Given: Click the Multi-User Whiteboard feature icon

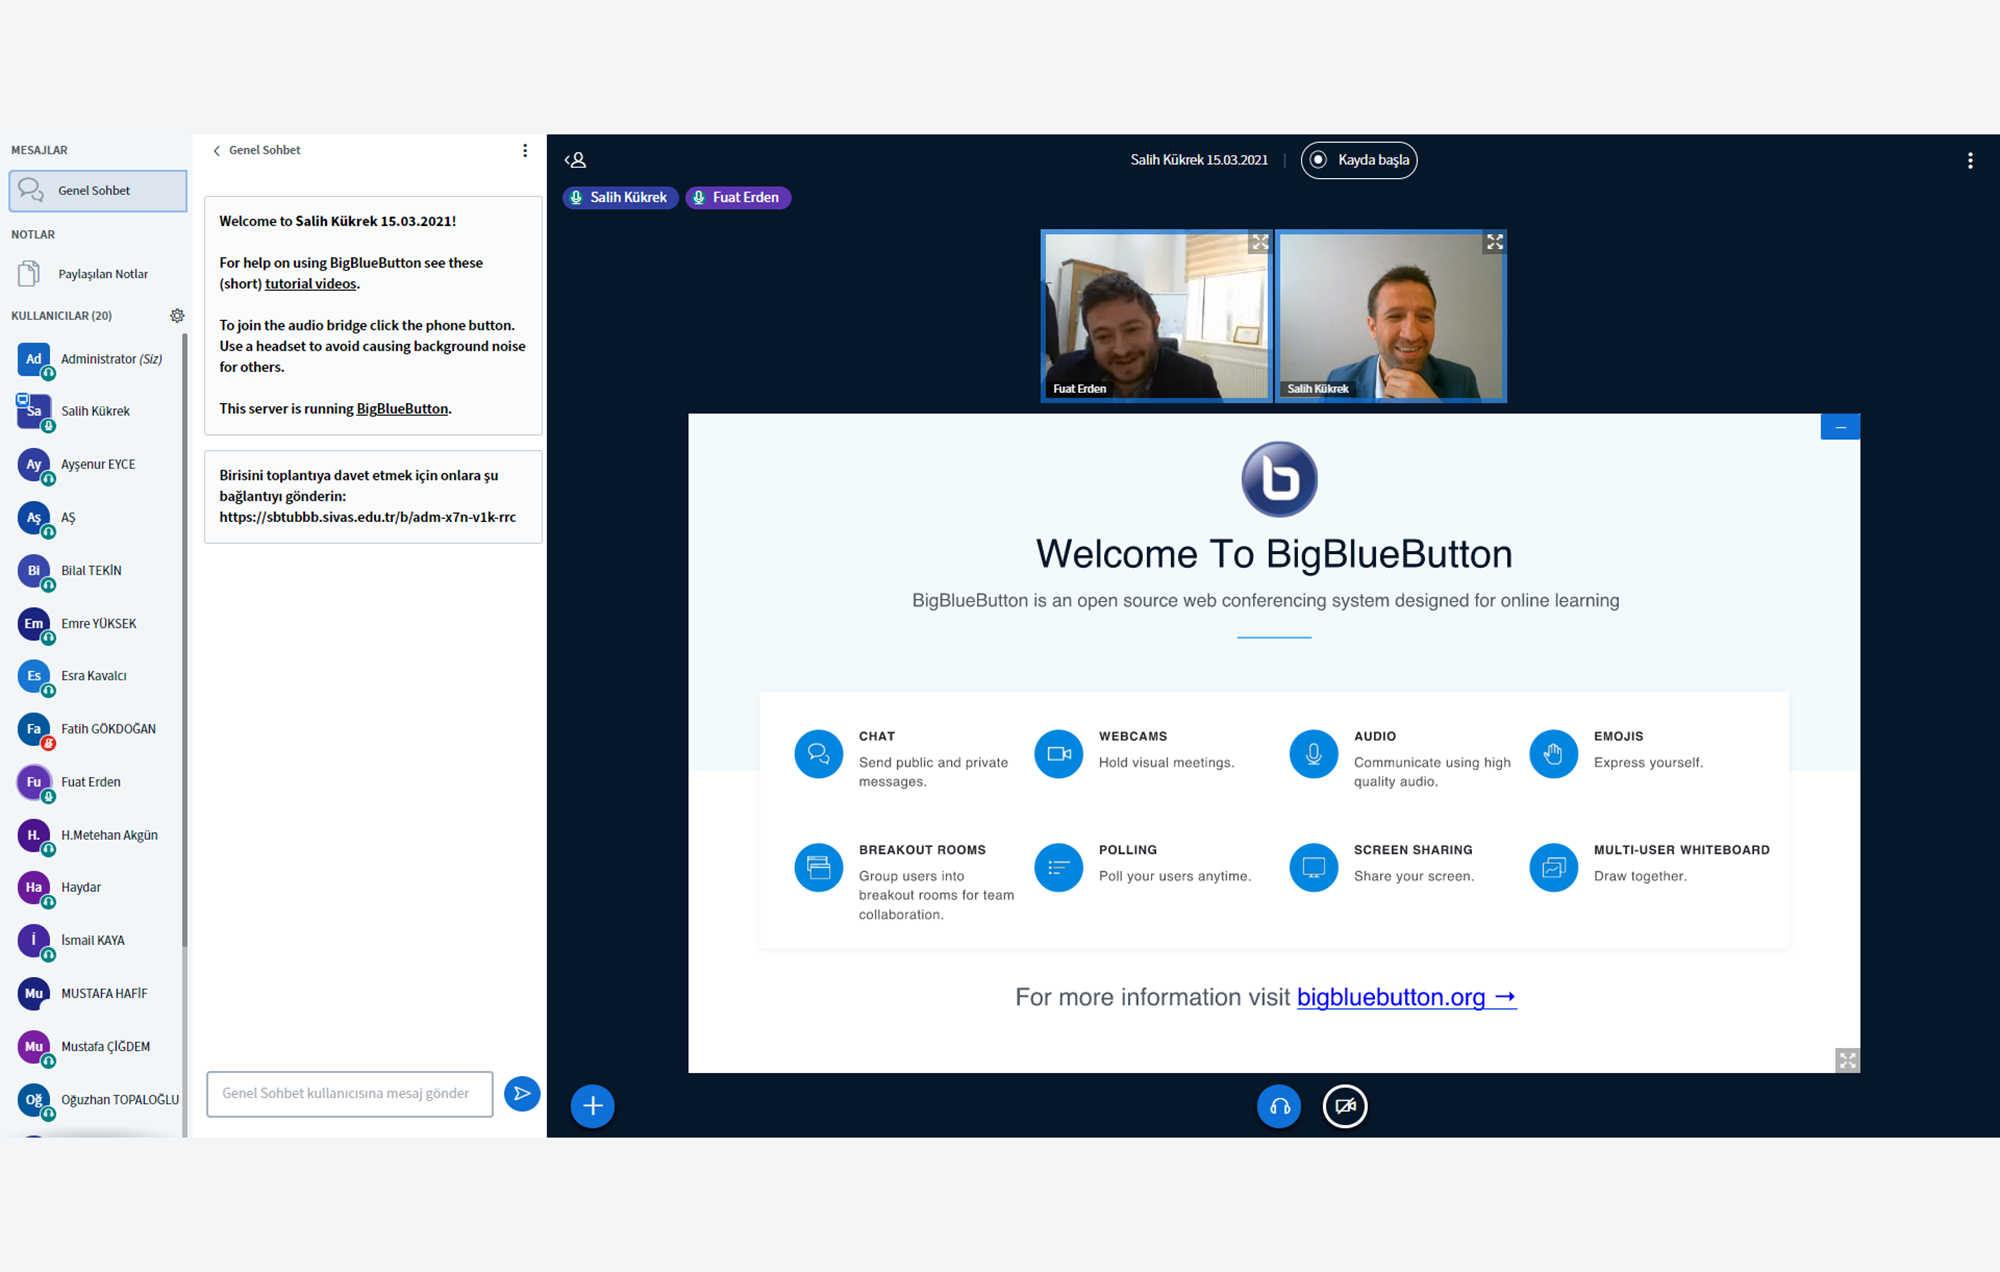Looking at the screenshot, I should click(1553, 867).
